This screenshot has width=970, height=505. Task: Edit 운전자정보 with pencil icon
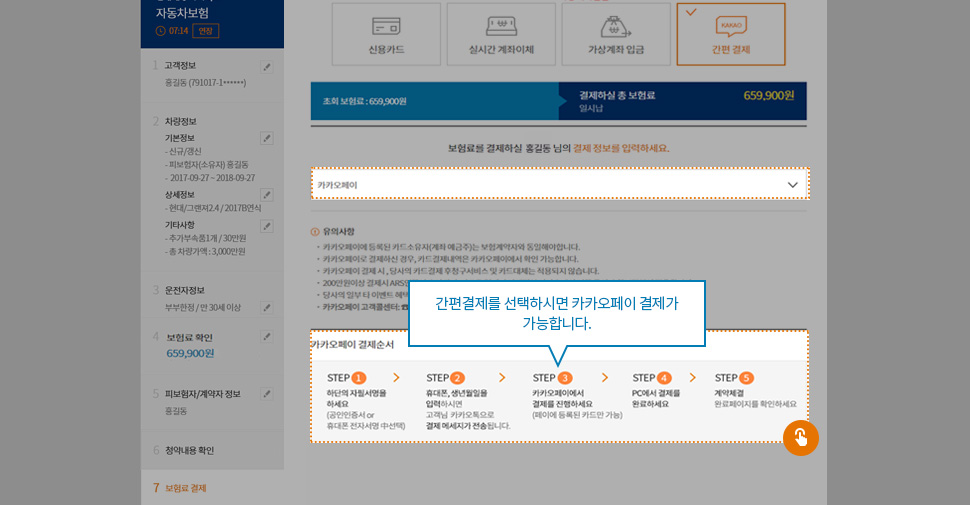click(267, 307)
